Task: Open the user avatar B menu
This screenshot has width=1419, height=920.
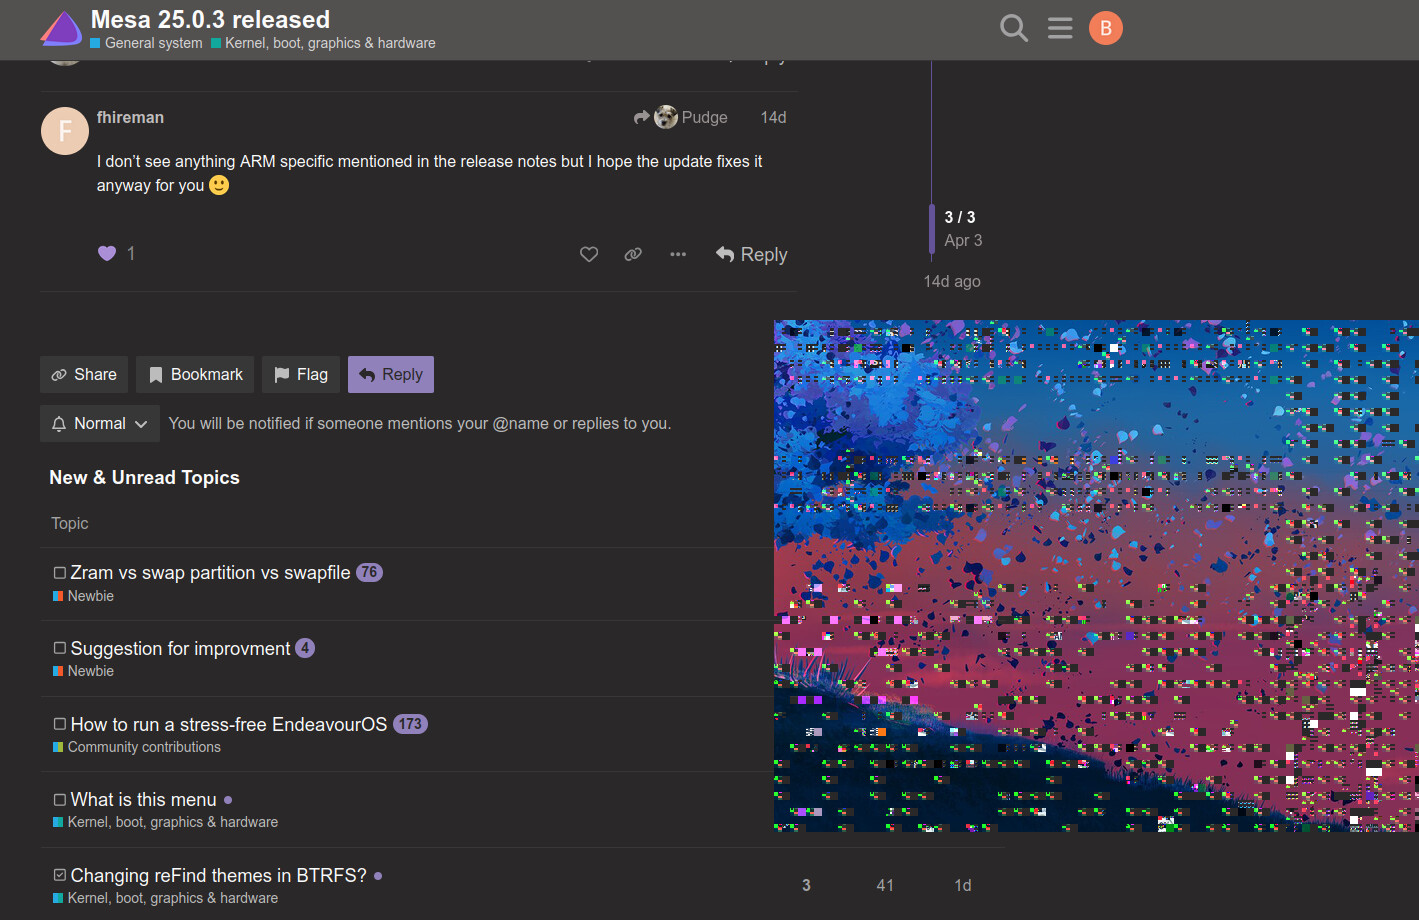Action: tap(1106, 28)
